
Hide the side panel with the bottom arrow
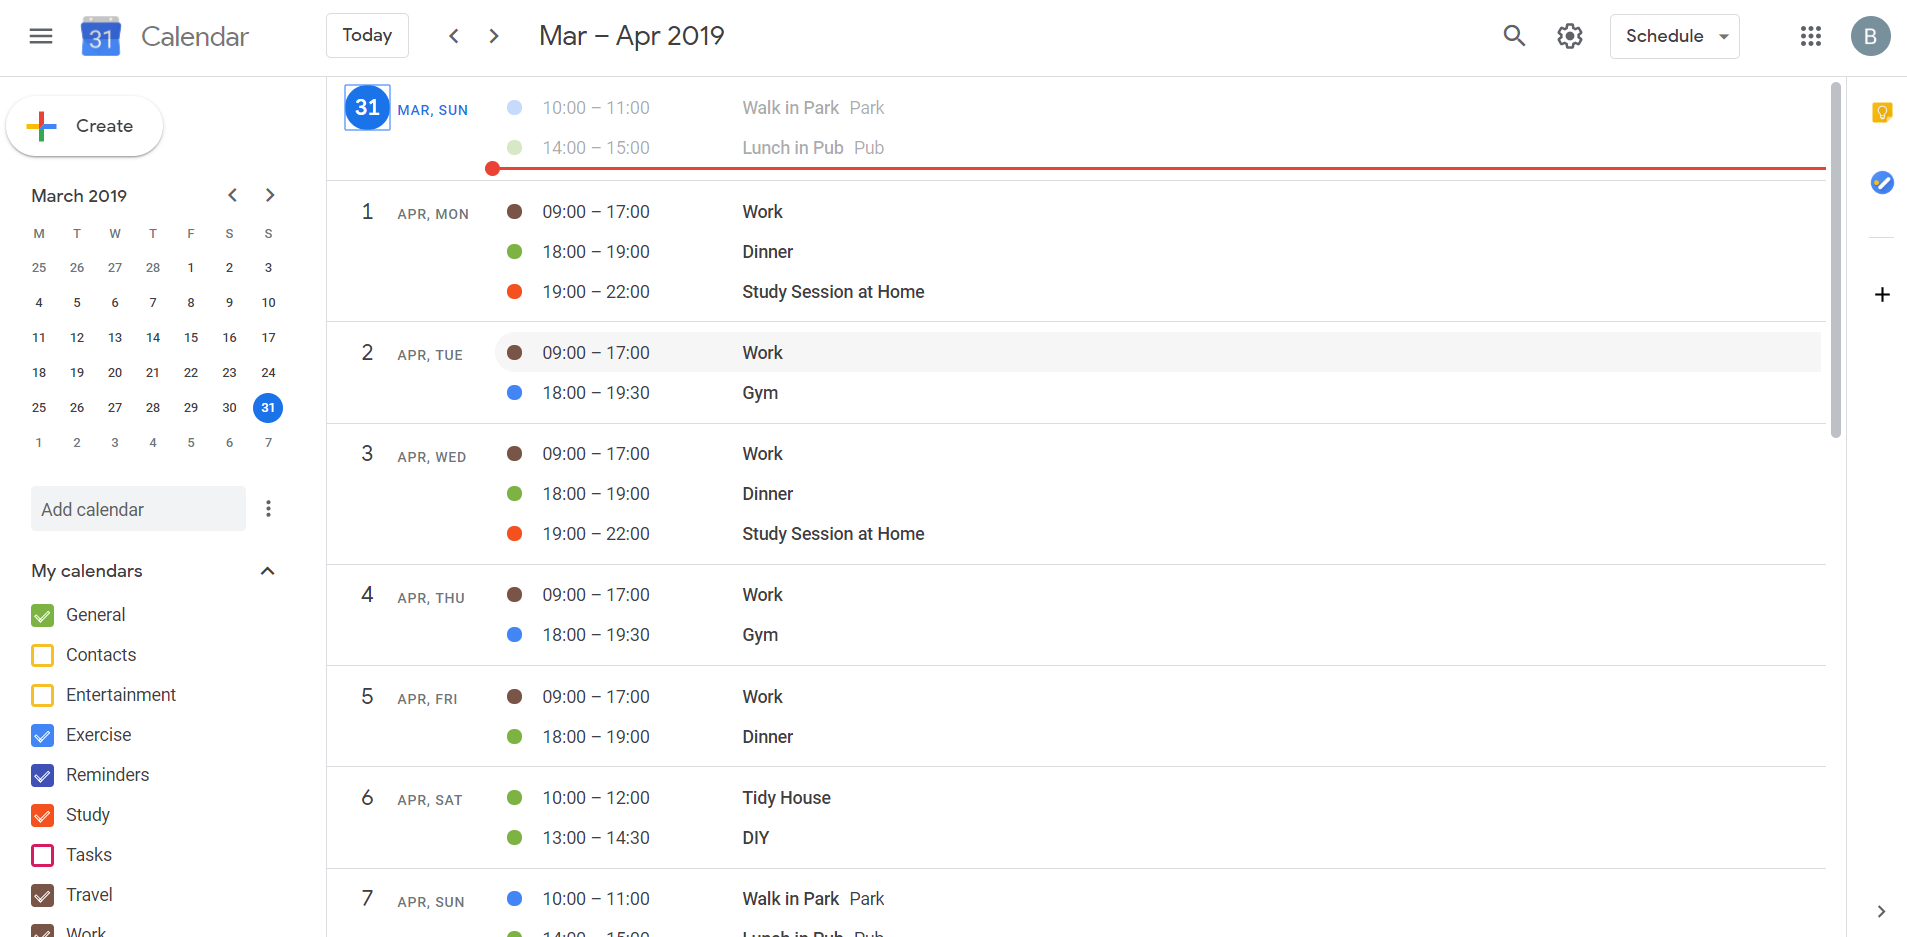1881,911
